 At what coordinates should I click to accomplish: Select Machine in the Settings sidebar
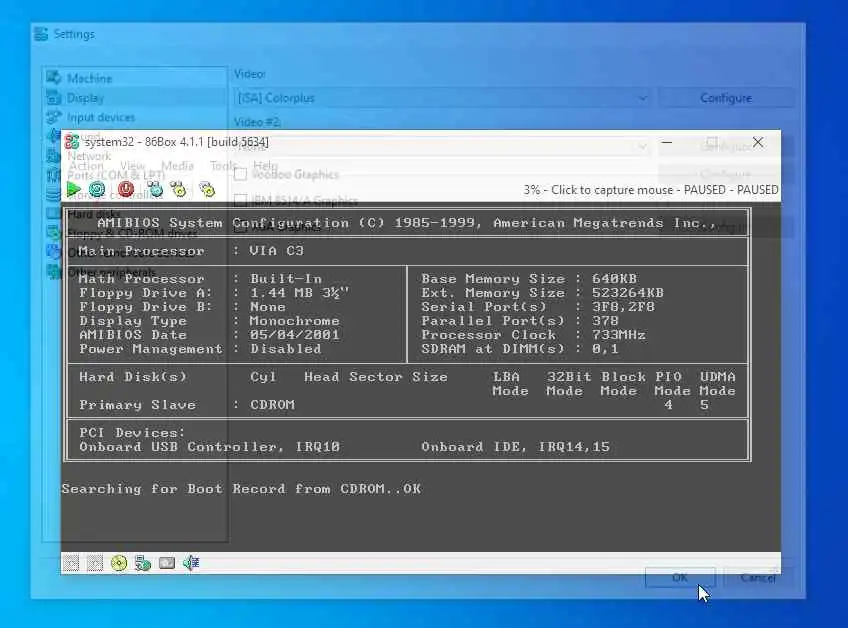coord(135,78)
